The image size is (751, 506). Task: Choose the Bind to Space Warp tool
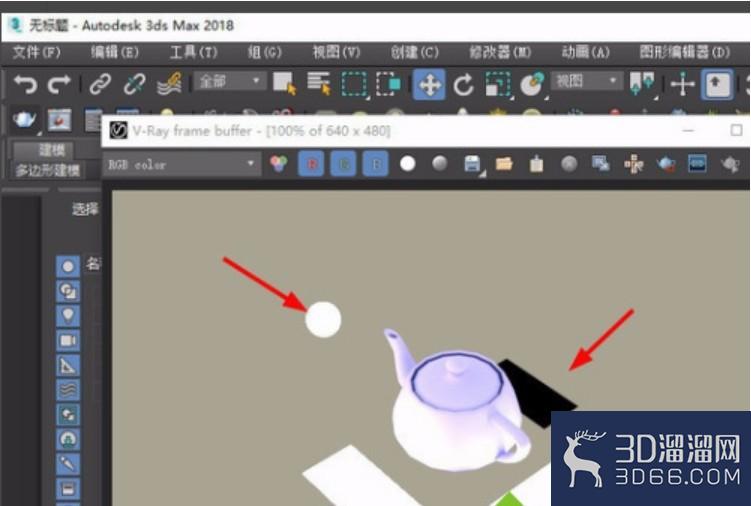(x=169, y=84)
